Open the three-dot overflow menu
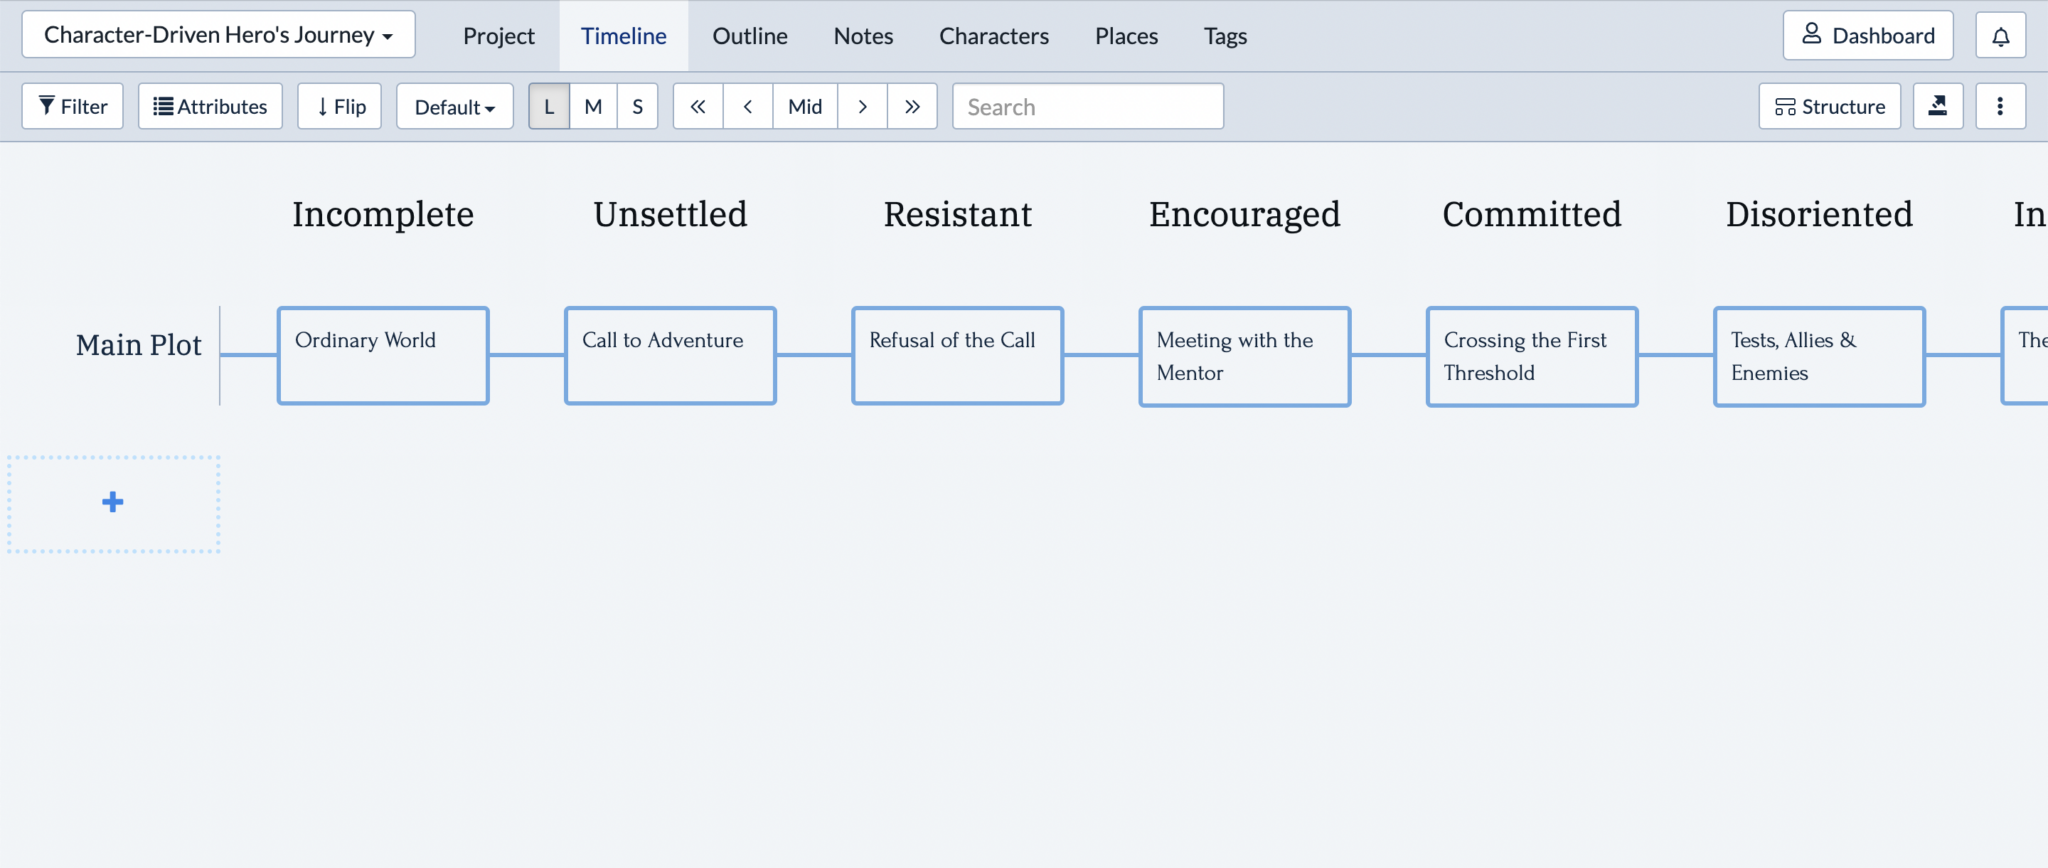This screenshot has width=2048, height=868. click(x=2001, y=106)
